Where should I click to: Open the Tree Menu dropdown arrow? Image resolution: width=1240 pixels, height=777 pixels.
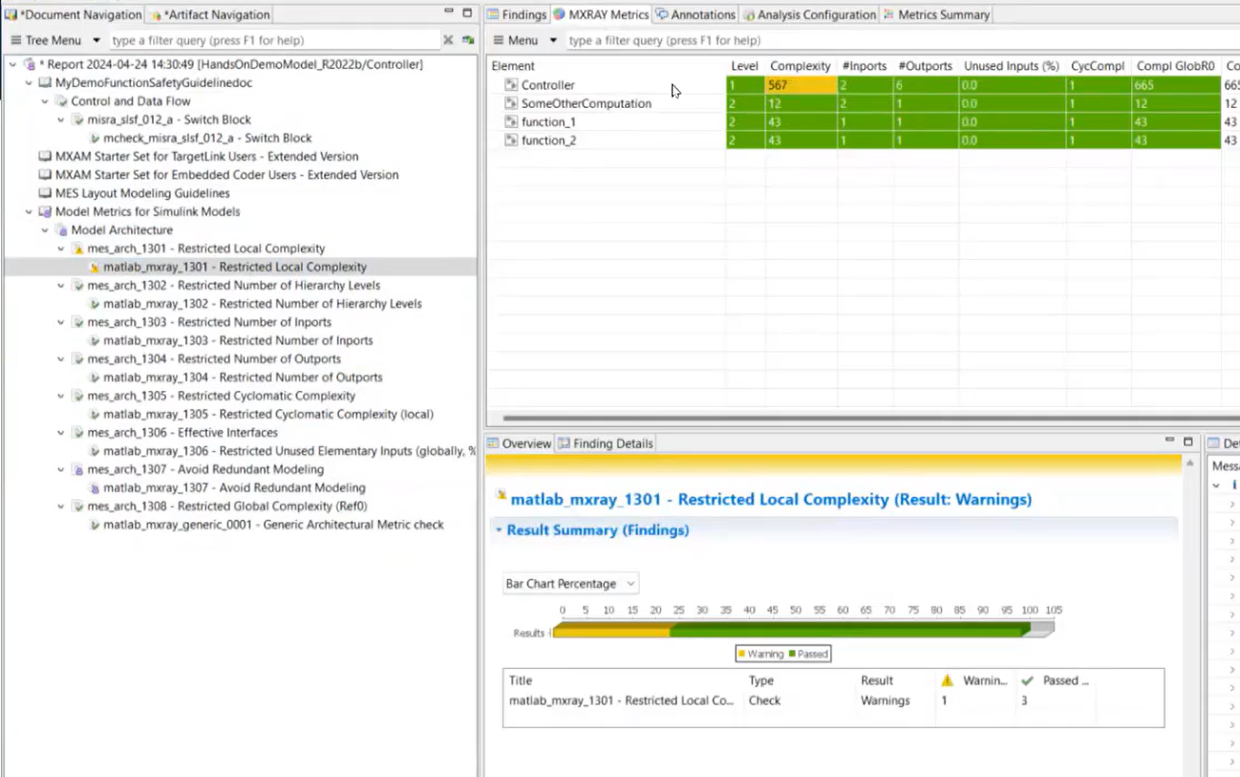(x=97, y=40)
